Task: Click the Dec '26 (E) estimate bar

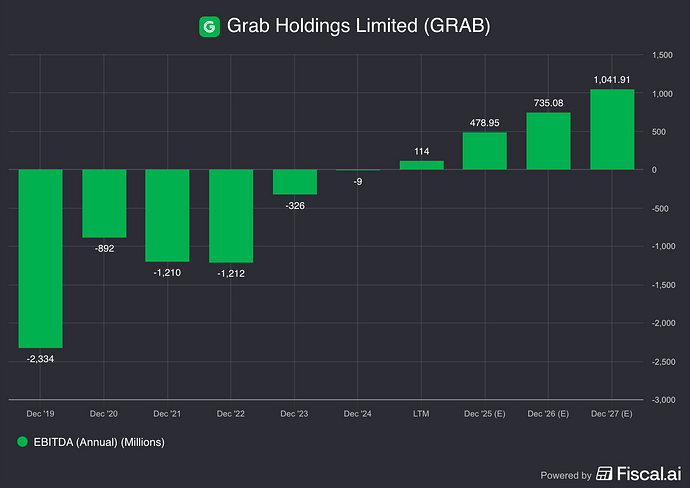Action: [x=548, y=141]
